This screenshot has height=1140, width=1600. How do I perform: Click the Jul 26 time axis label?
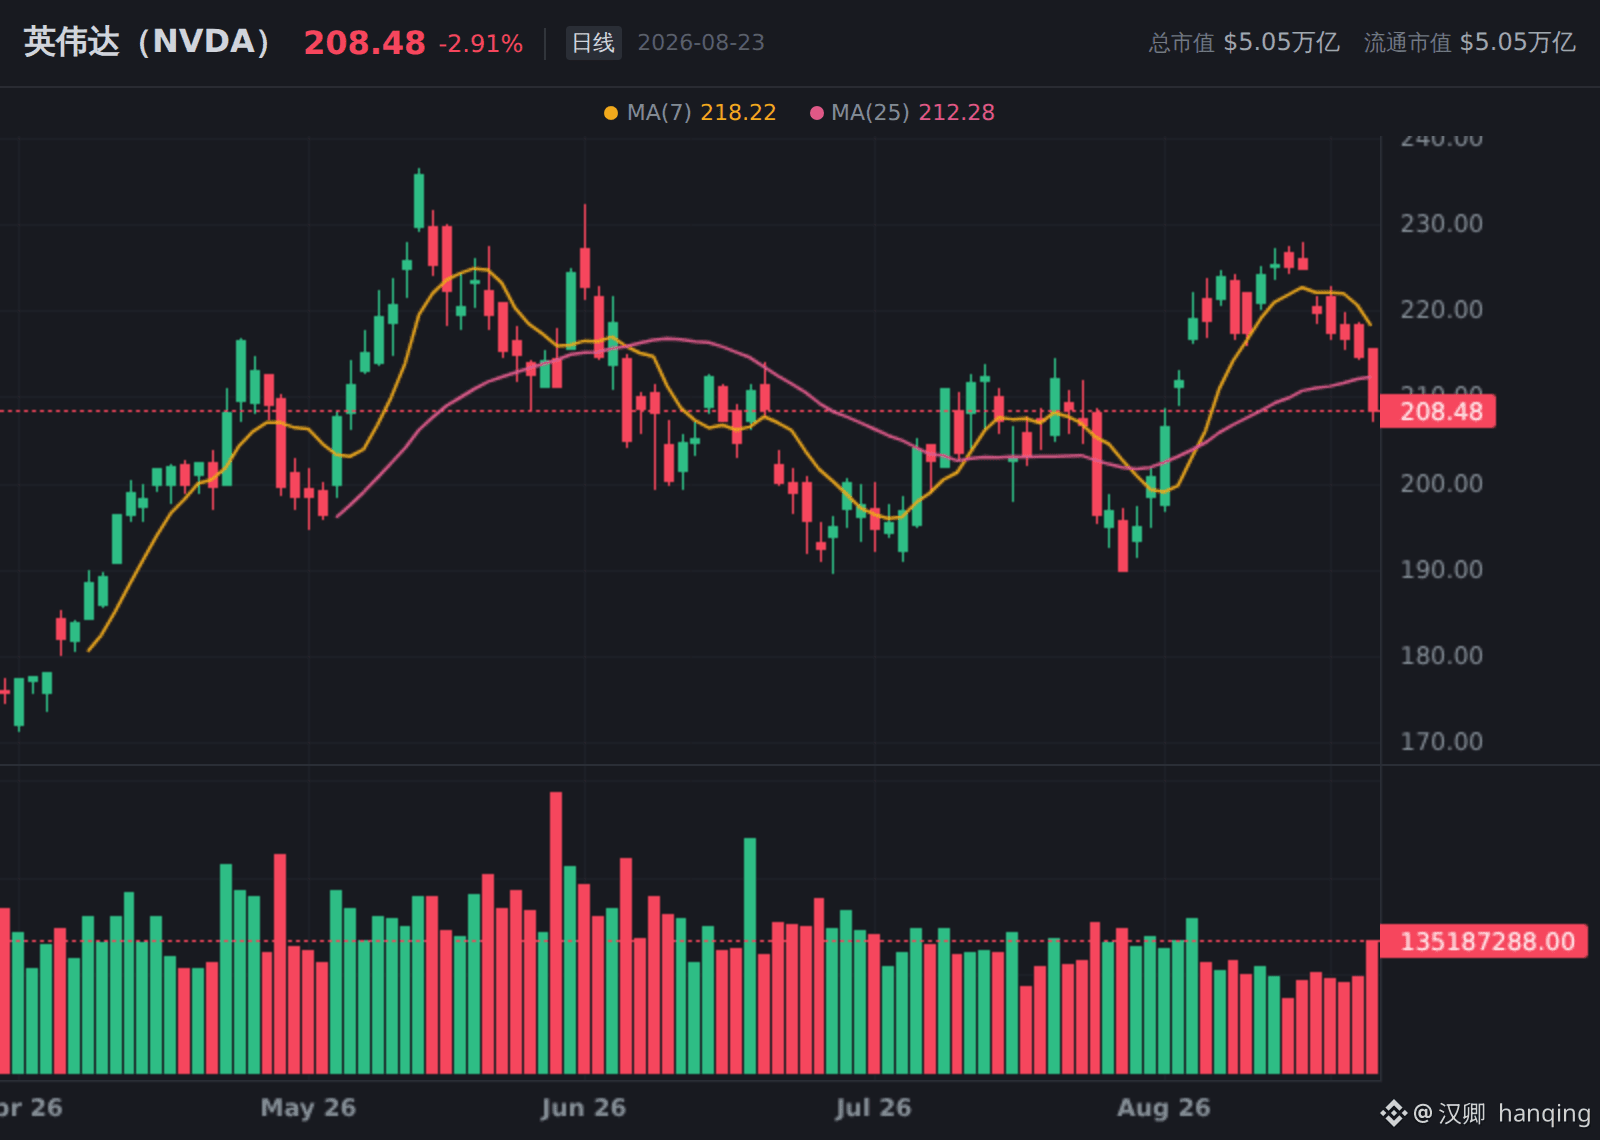pyautogui.click(x=873, y=1108)
